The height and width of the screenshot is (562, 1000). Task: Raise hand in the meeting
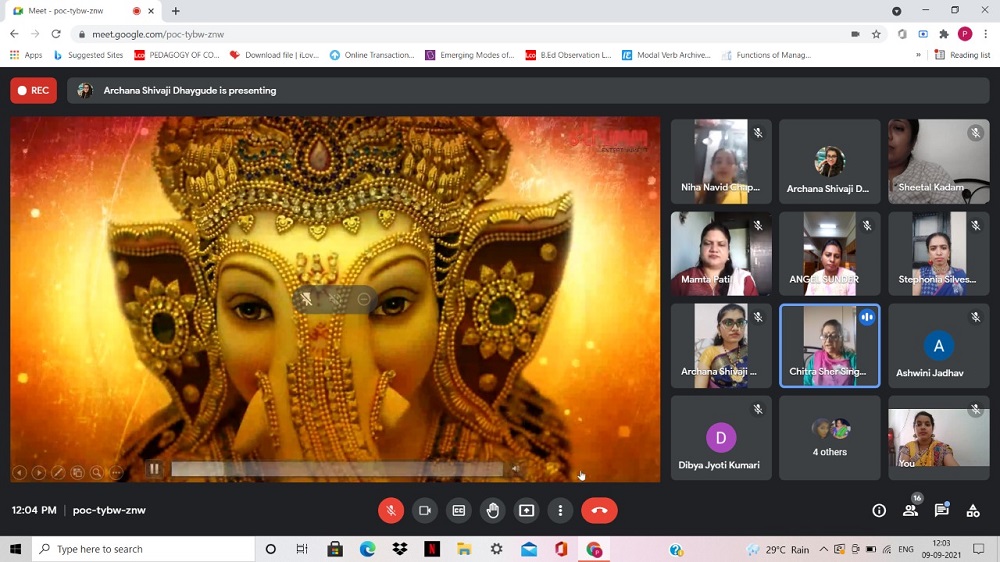coord(492,510)
